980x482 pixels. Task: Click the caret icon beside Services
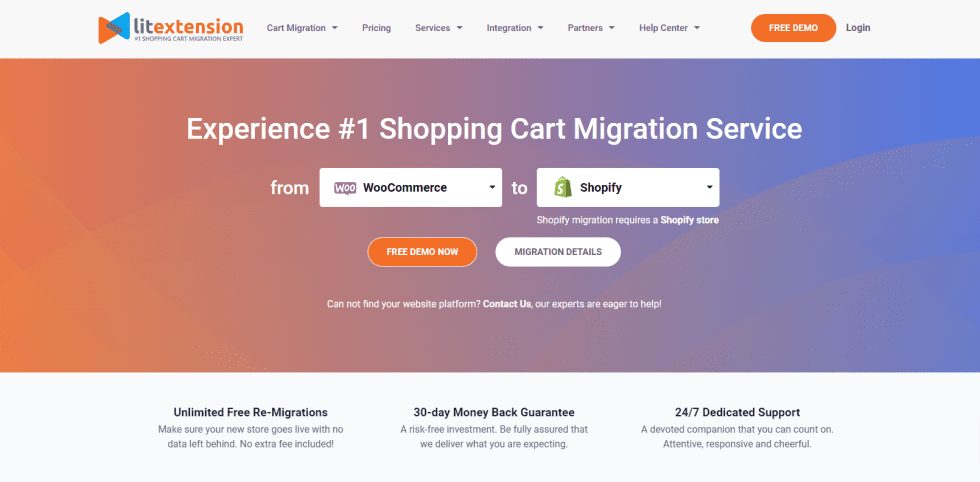459,28
